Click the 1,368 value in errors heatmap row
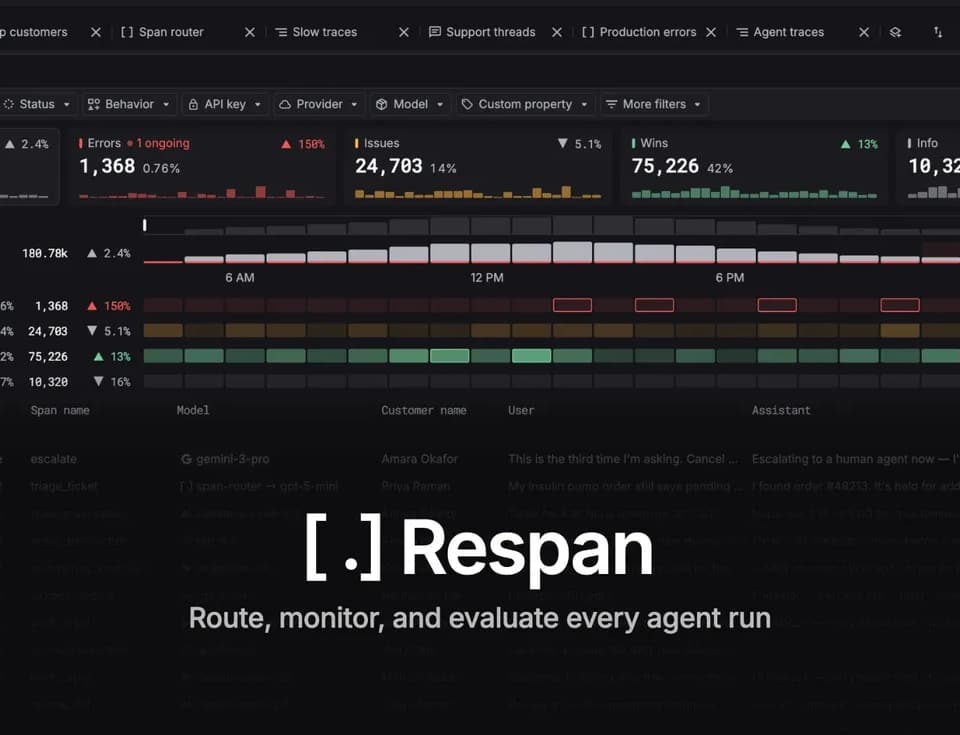960x735 pixels. tap(51, 306)
